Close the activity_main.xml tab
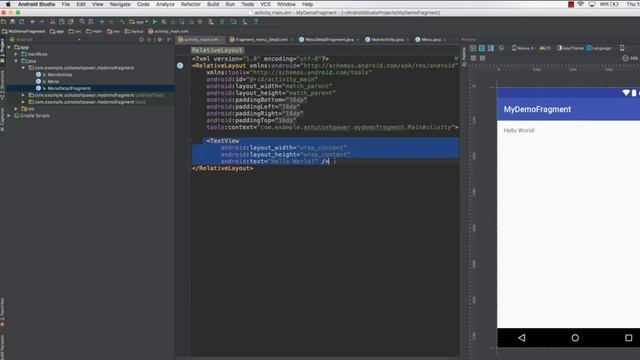 tap(222, 40)
